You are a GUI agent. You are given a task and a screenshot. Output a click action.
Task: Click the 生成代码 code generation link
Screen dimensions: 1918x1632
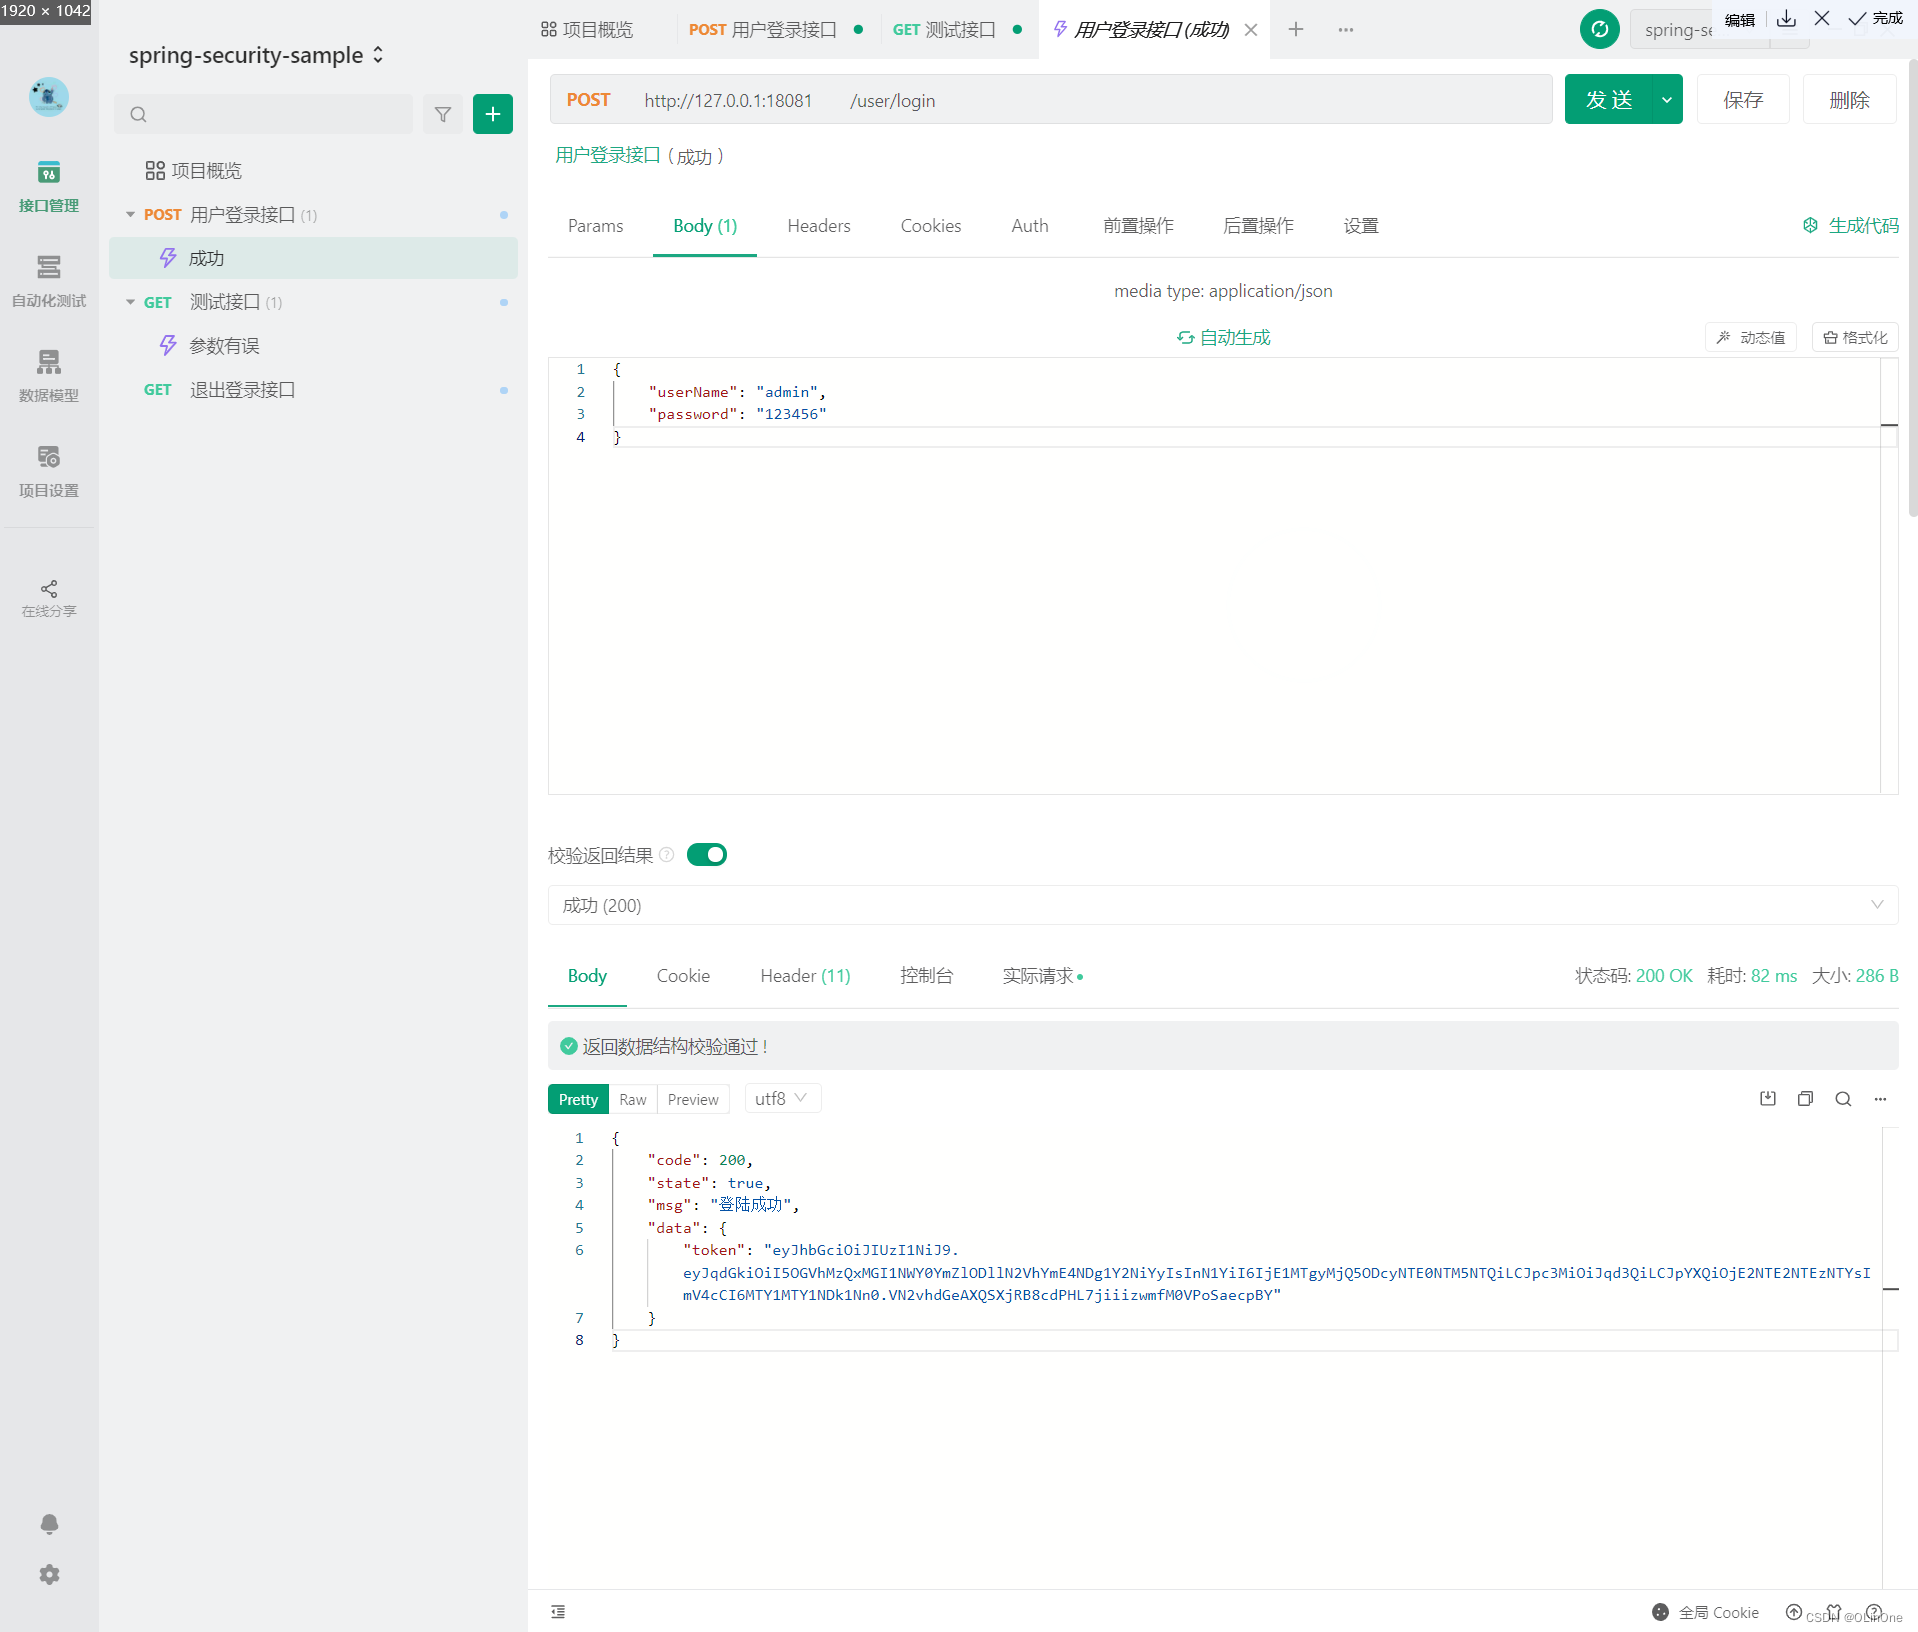[x=1851, y=225]
